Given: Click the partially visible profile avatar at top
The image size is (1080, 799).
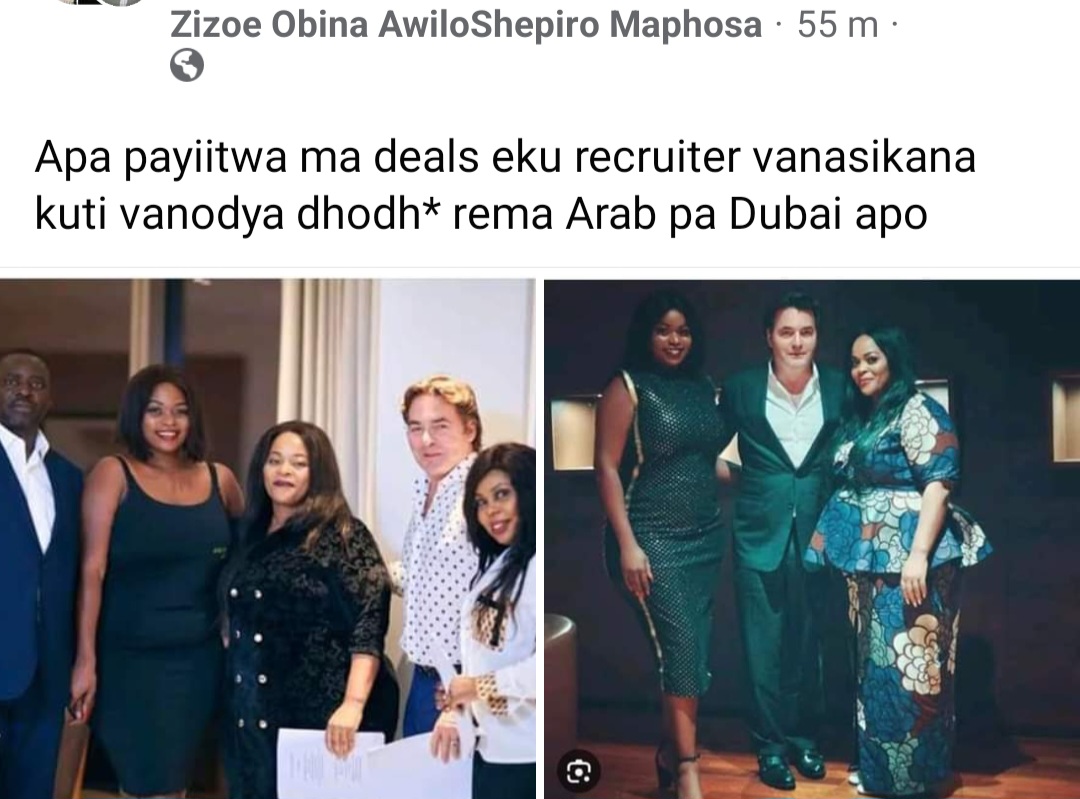Looking at the screenshot, I should click(x=103, y=3).
